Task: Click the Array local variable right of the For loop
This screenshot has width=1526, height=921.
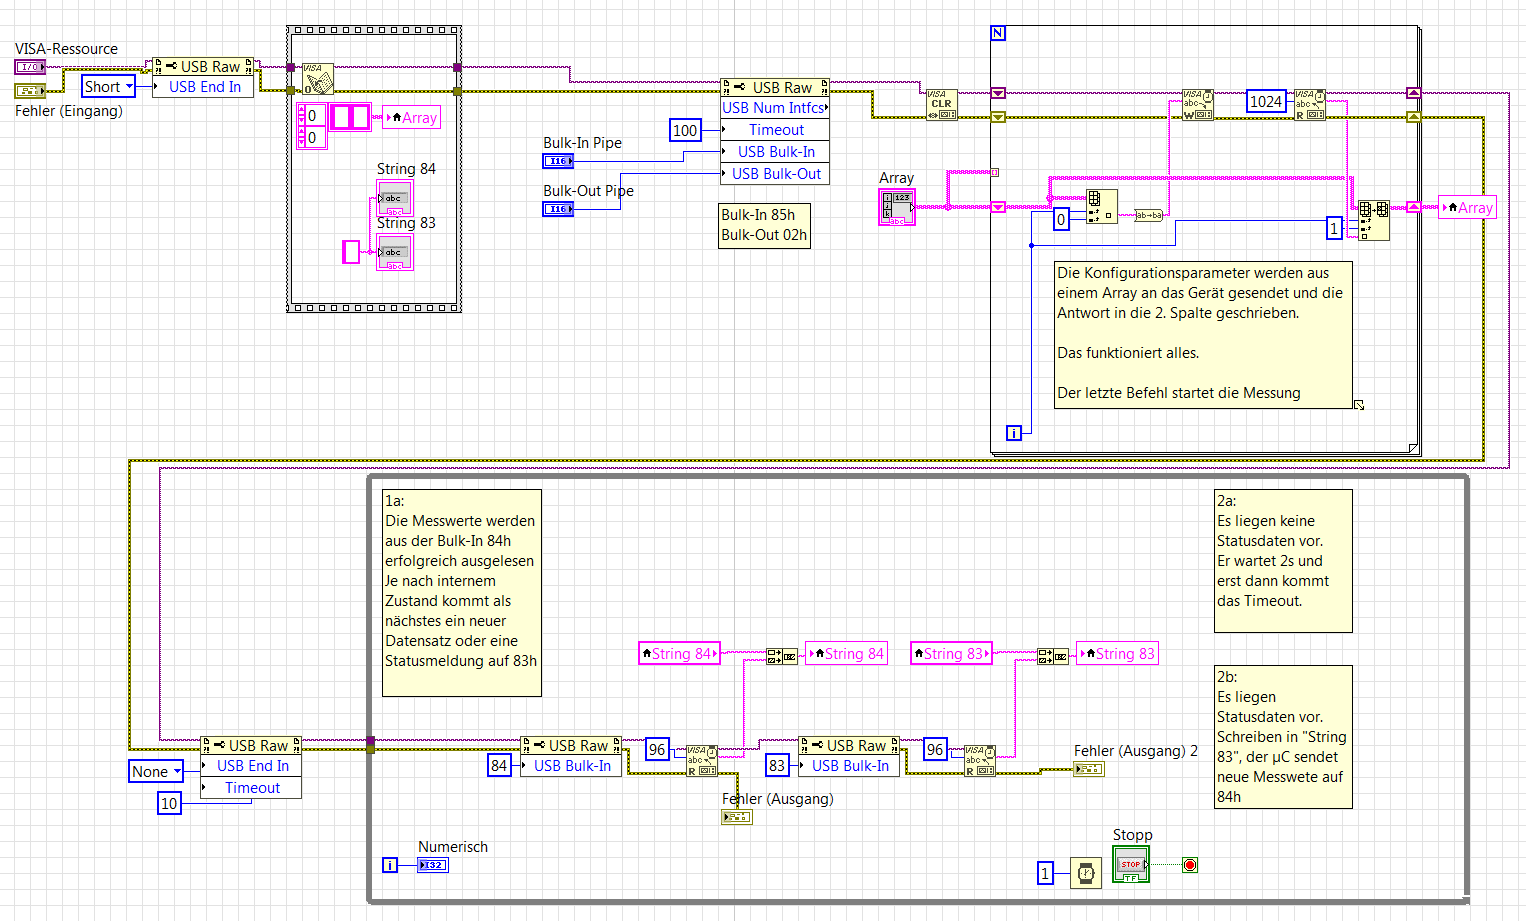Action: click(1467, 208)
